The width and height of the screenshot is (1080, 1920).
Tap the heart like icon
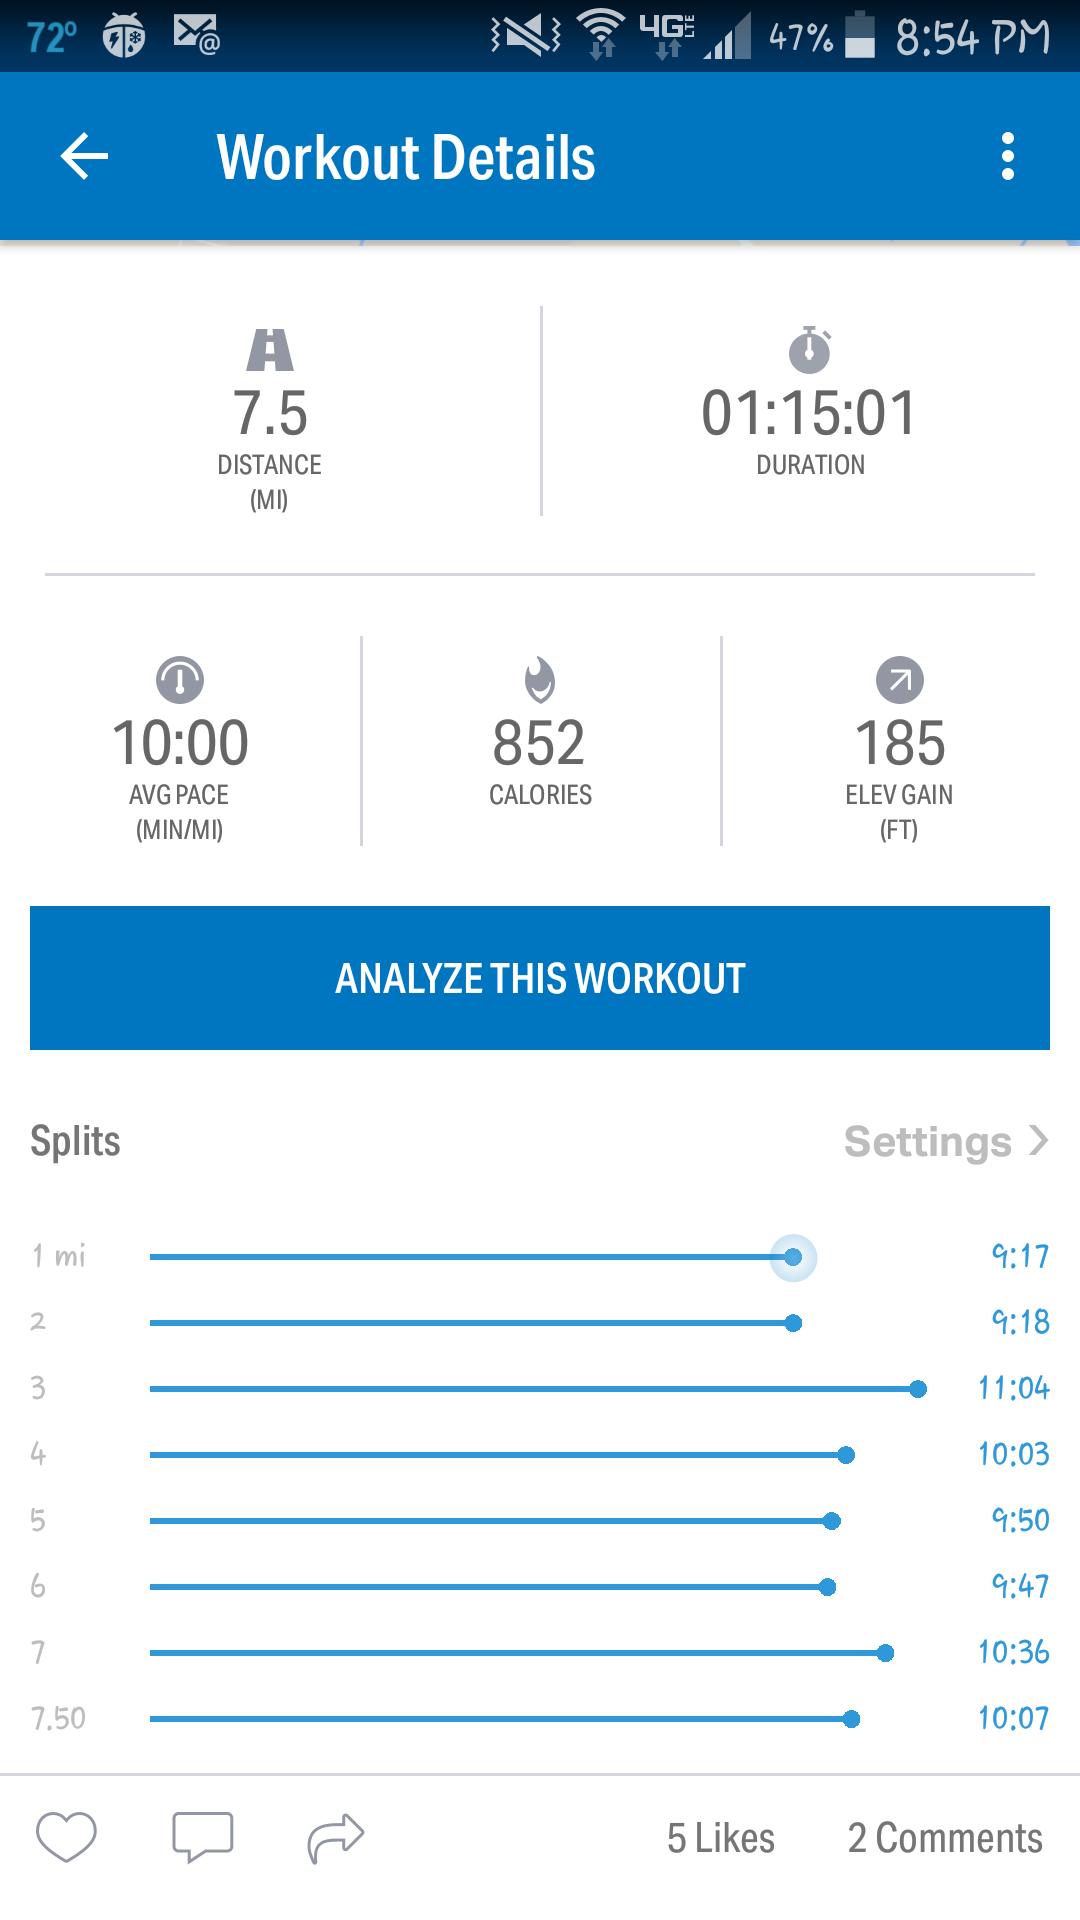point(66,1837)
